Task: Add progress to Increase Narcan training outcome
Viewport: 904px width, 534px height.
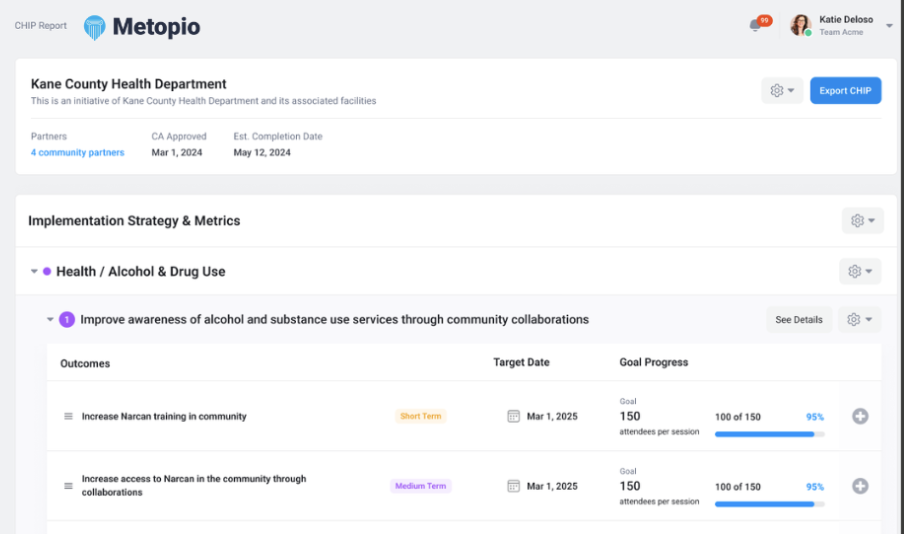Action: tap(860, 416)
